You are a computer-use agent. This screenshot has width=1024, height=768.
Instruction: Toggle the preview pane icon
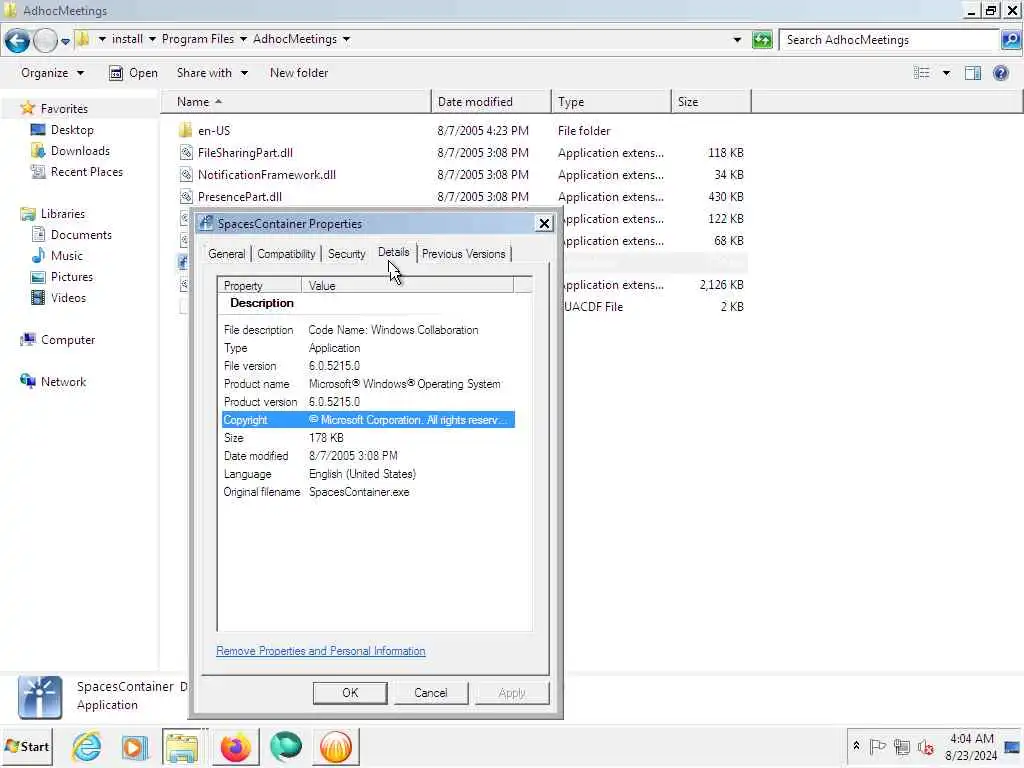[x=973, y=73]
